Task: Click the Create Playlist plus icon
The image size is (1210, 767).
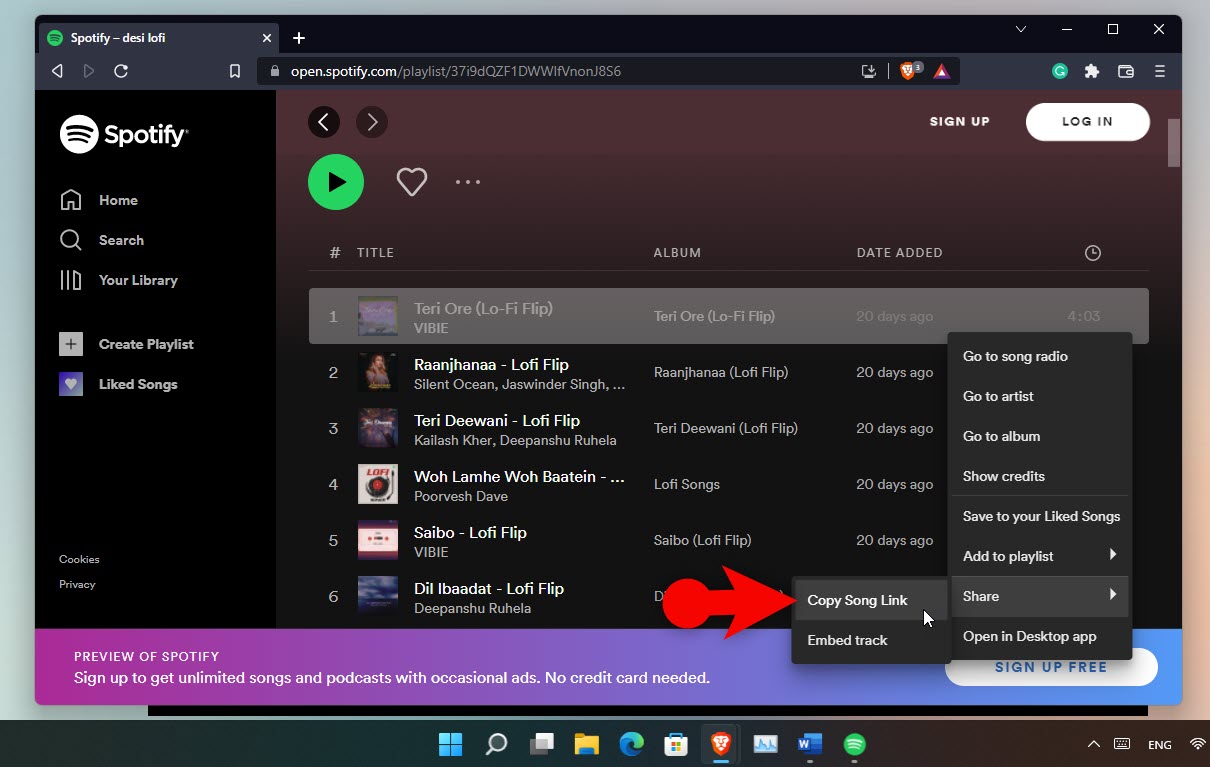Action: pos(71,344)
